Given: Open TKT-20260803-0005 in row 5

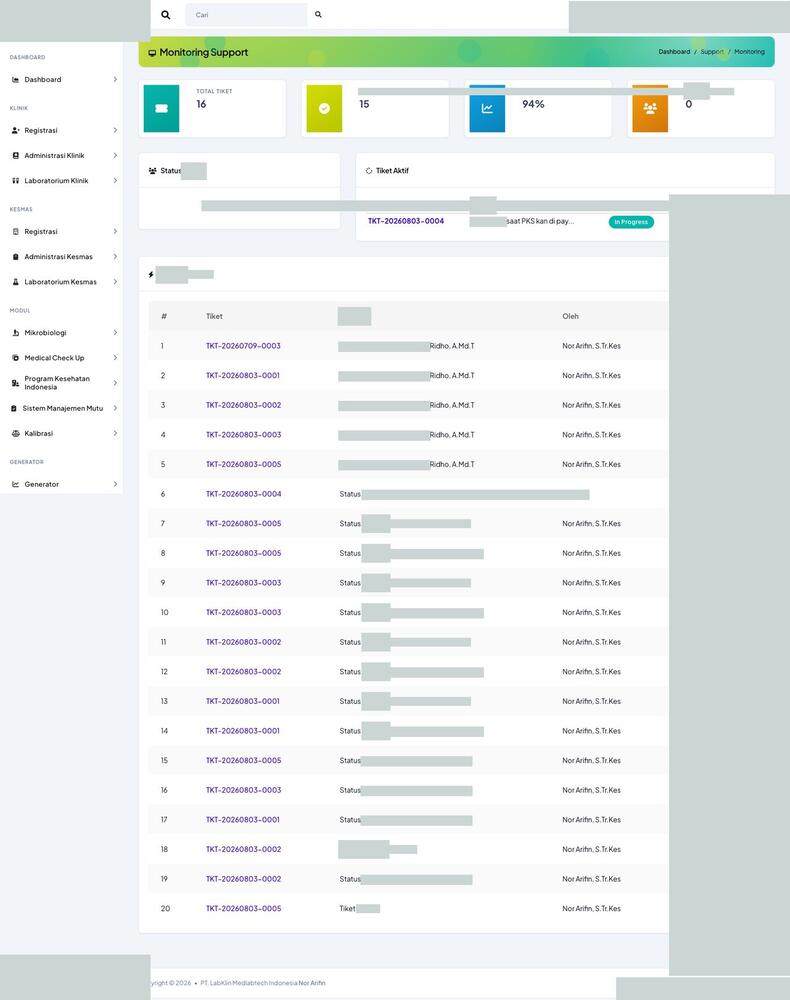Looking at the screenshot, I should tap(243, 465).
